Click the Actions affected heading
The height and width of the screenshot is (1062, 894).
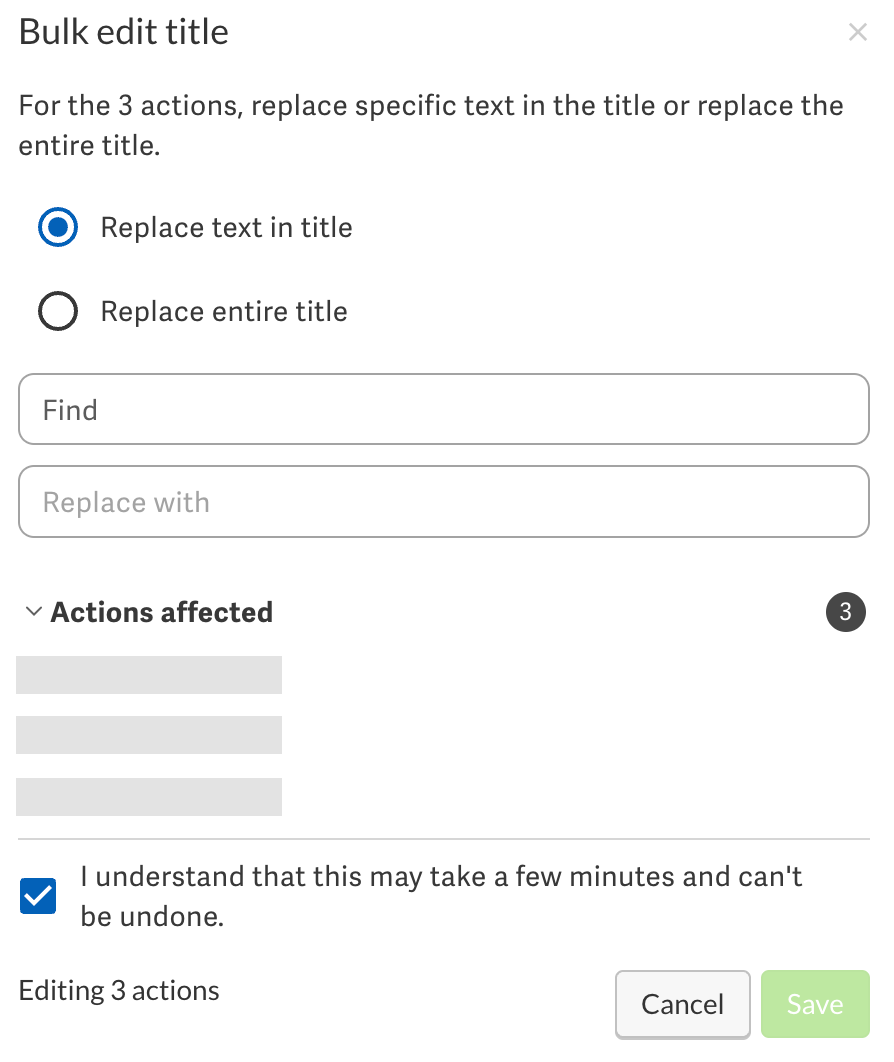161,611
